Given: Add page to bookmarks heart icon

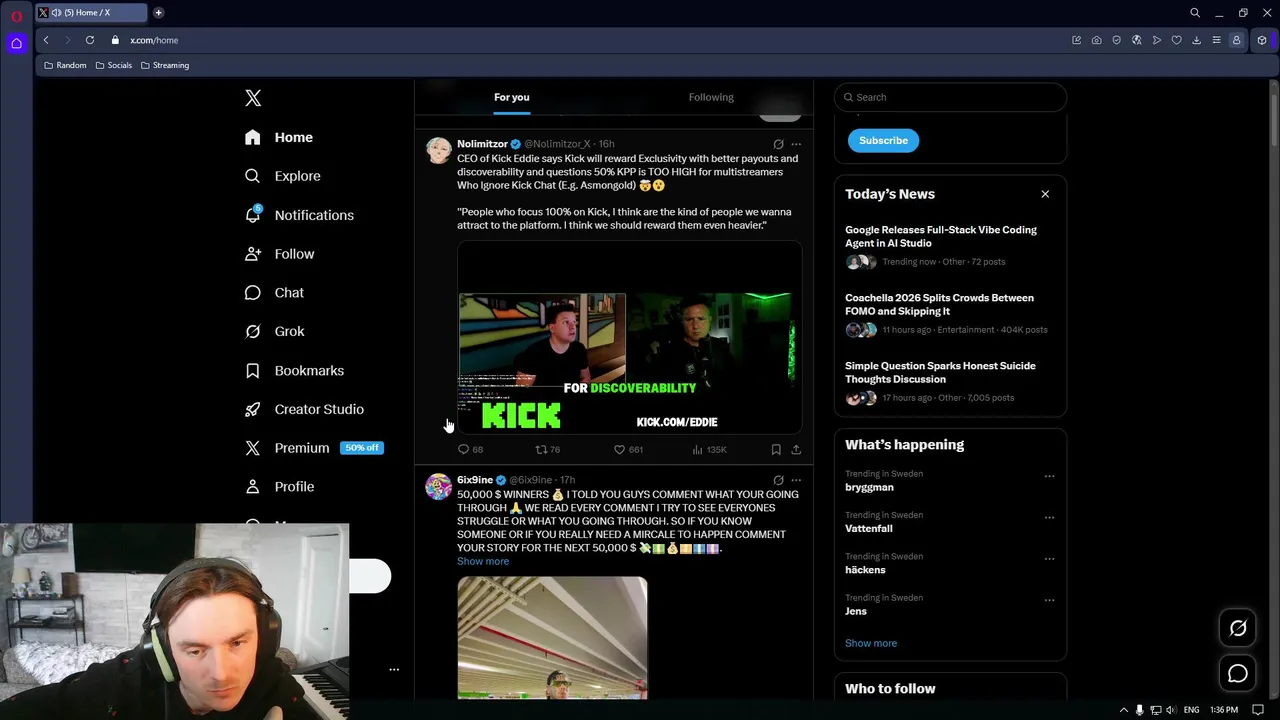Looking at the screenshot, I should 1177,40.
